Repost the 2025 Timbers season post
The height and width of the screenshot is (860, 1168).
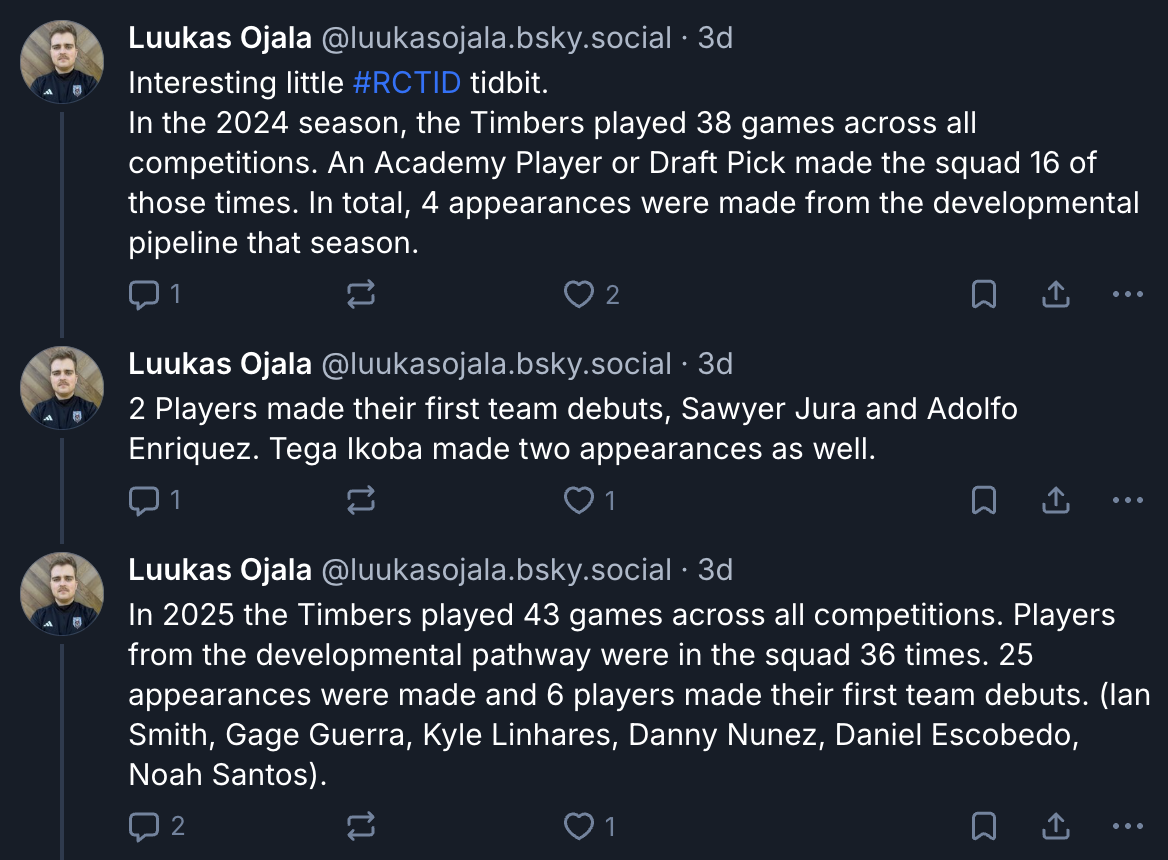[360, 826]
